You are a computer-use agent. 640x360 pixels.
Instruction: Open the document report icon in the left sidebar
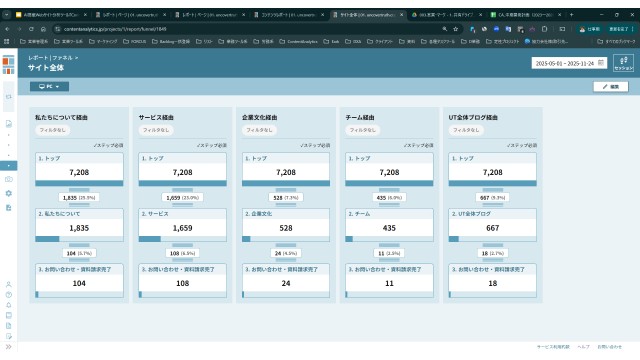[9, 124]
